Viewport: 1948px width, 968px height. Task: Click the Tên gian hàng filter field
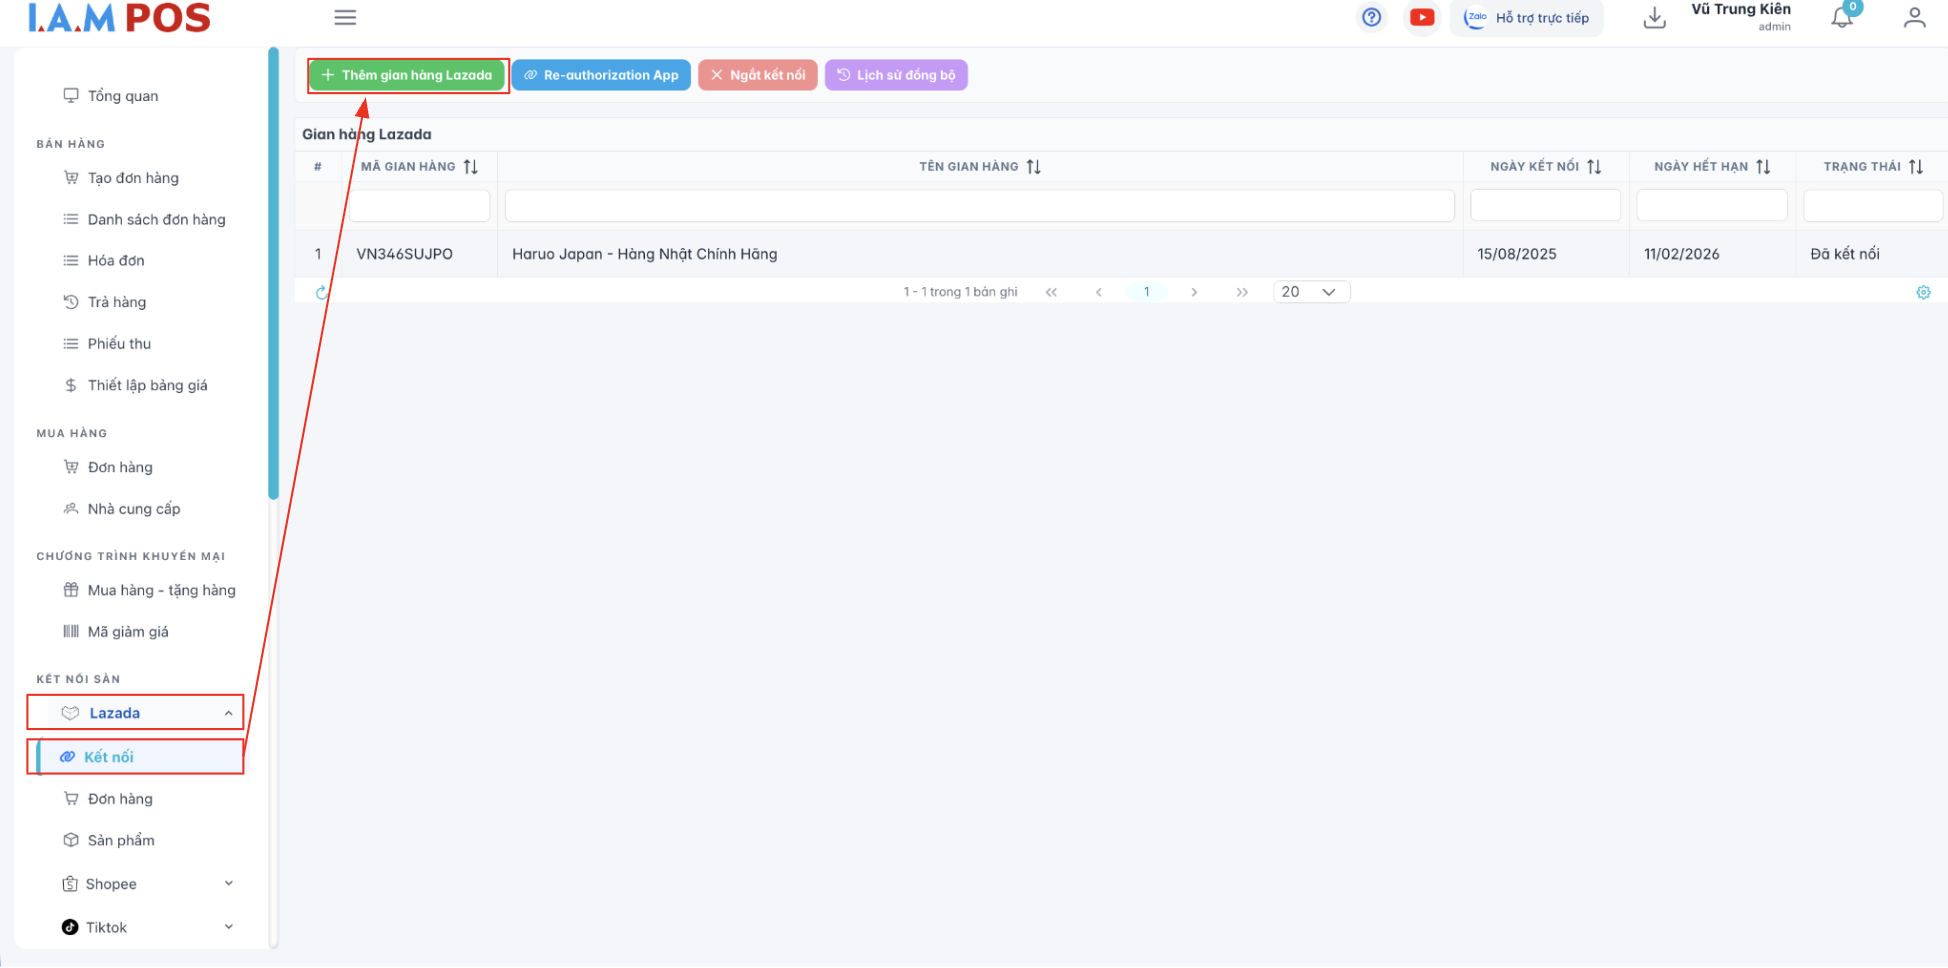click(x=978, y=206)
